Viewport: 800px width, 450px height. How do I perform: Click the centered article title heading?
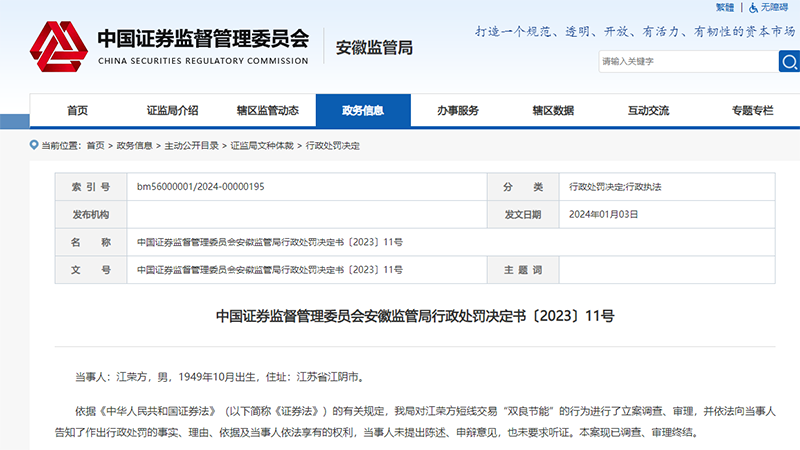(x=415, y=316)
